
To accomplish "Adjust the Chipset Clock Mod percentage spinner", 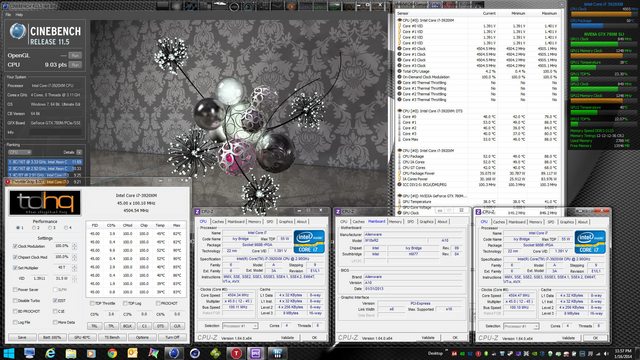I will tap(74, 257).
